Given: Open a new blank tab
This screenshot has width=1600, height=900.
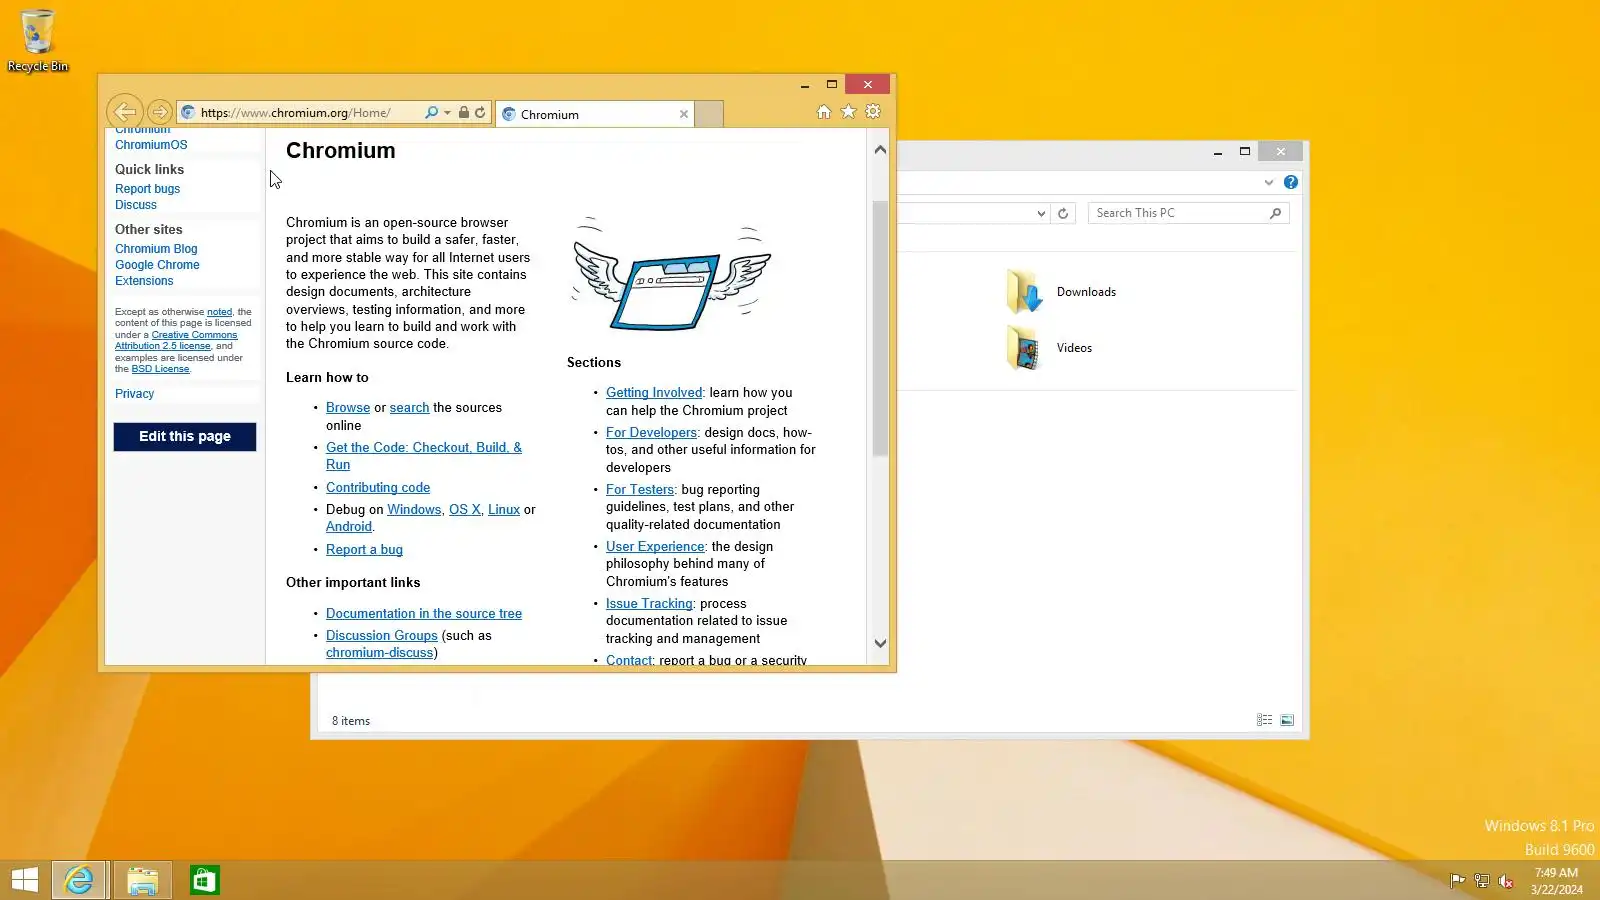Looking at the screenshot, I should pos(709,114).
